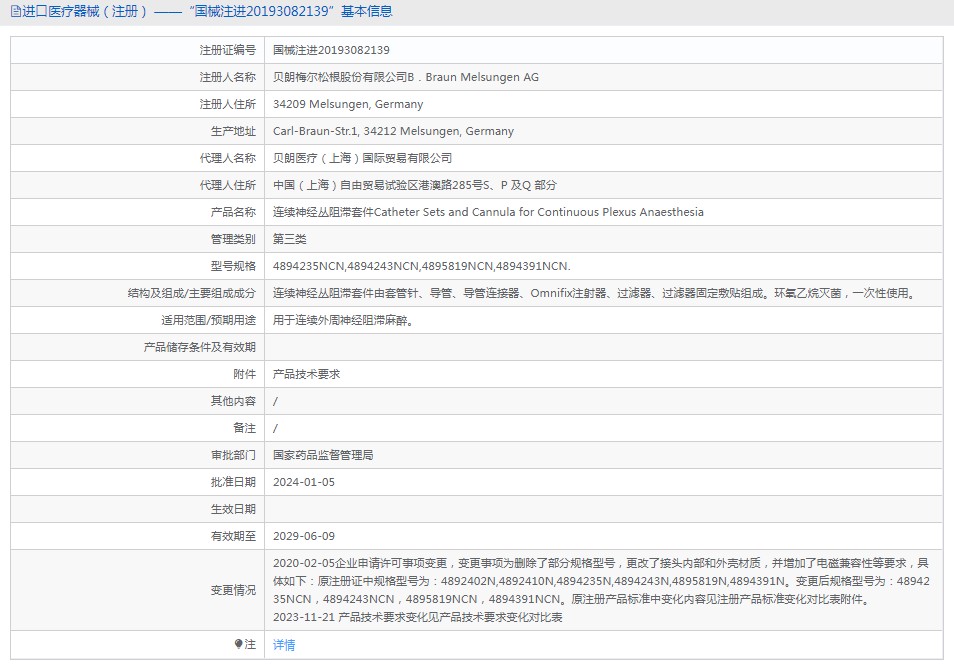This screenshot has width=954, height=667.
Task: Open the 详情 link
Action: [x=284, y=644]
